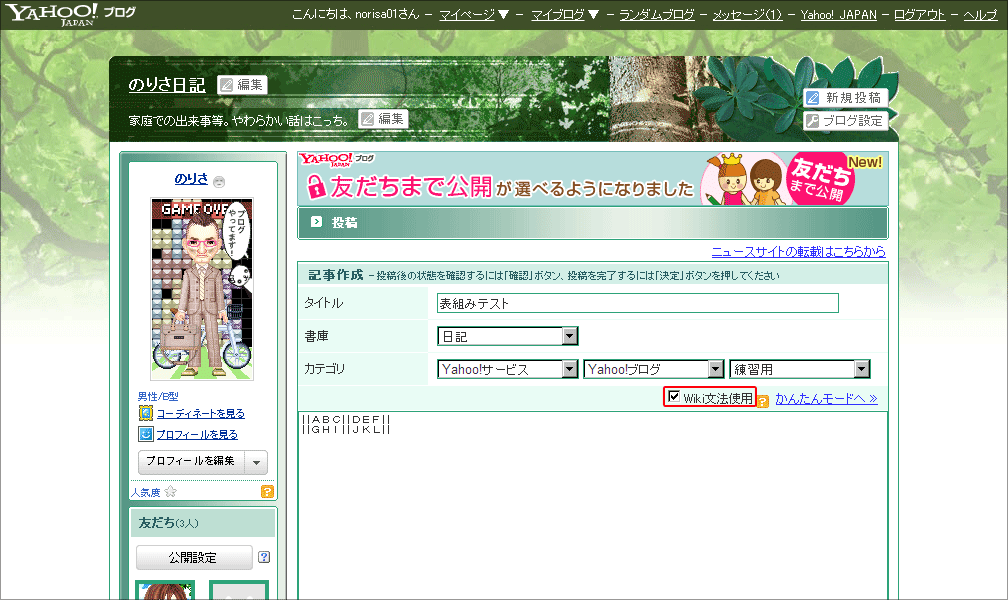
Task: Open the プロフィールを見る link
Action: 197,435
